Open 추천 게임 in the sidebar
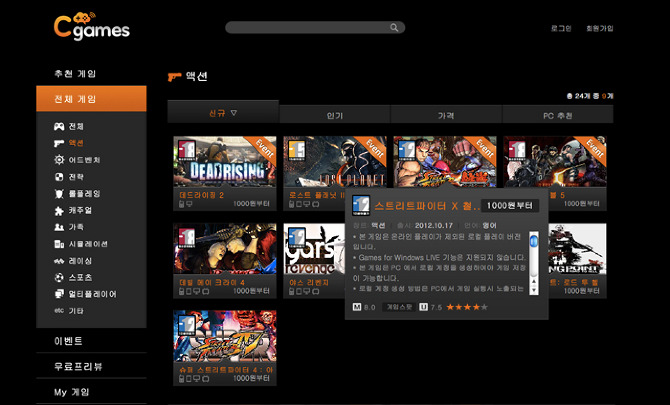The height and width of the screenshot is (405, 670). coord(75,73)
